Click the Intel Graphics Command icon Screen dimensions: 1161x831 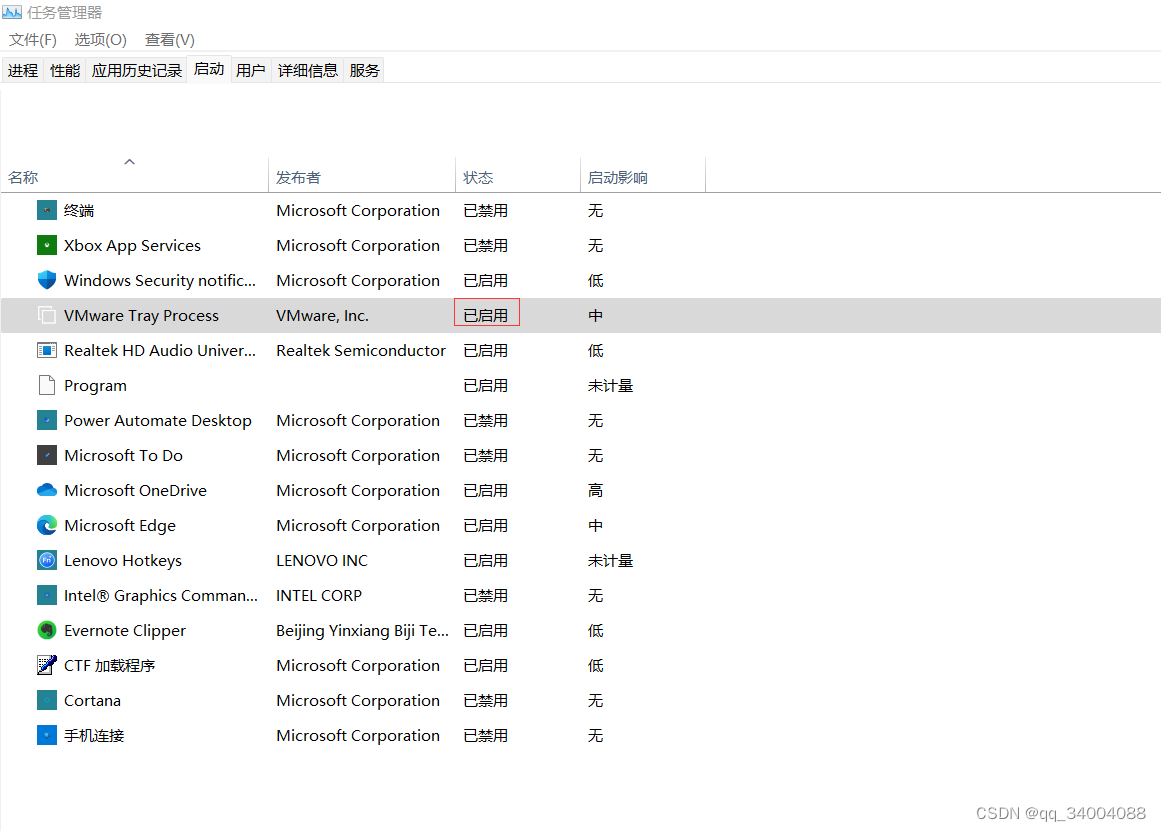point(47,595)
